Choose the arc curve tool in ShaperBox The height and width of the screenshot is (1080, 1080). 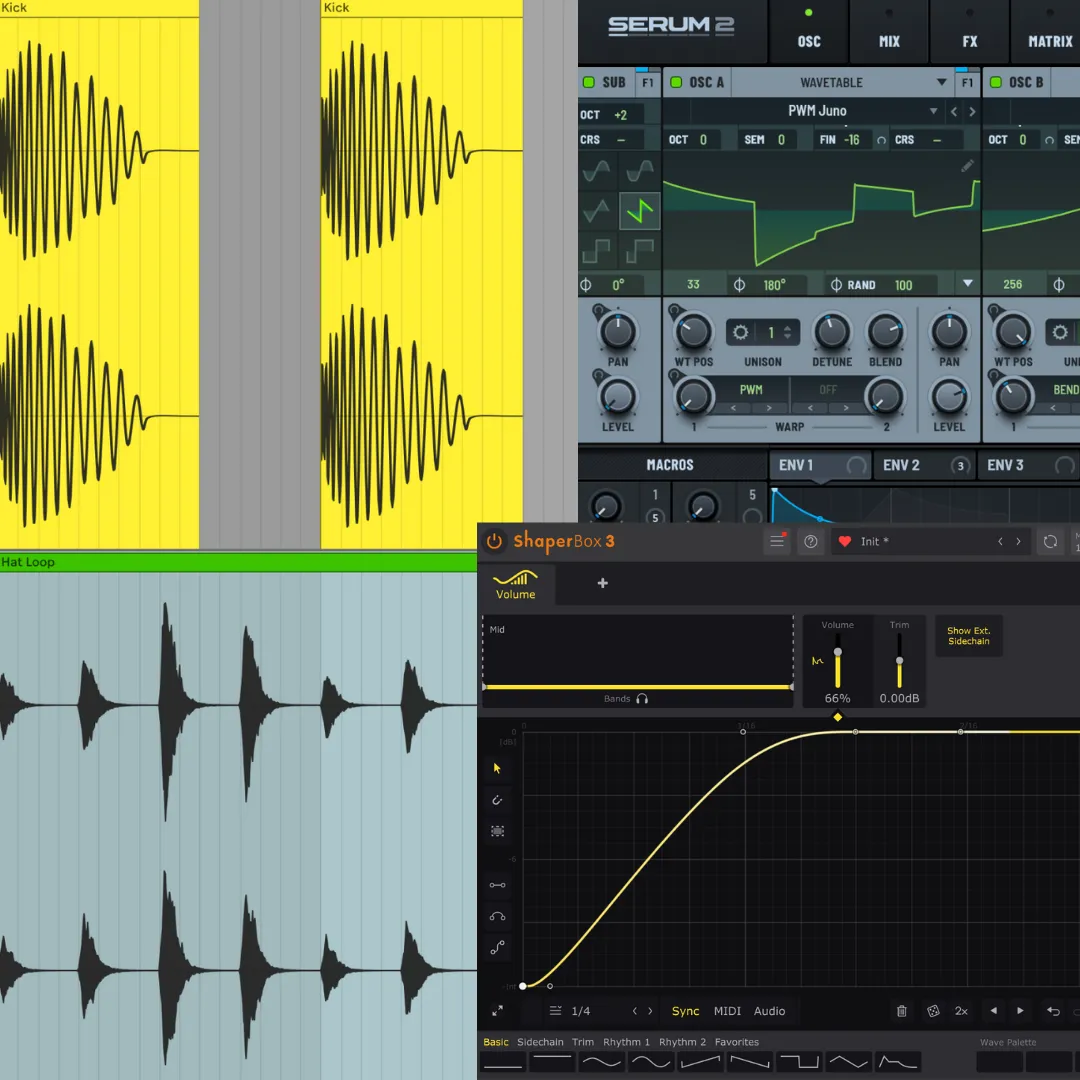tap(497, 916)
